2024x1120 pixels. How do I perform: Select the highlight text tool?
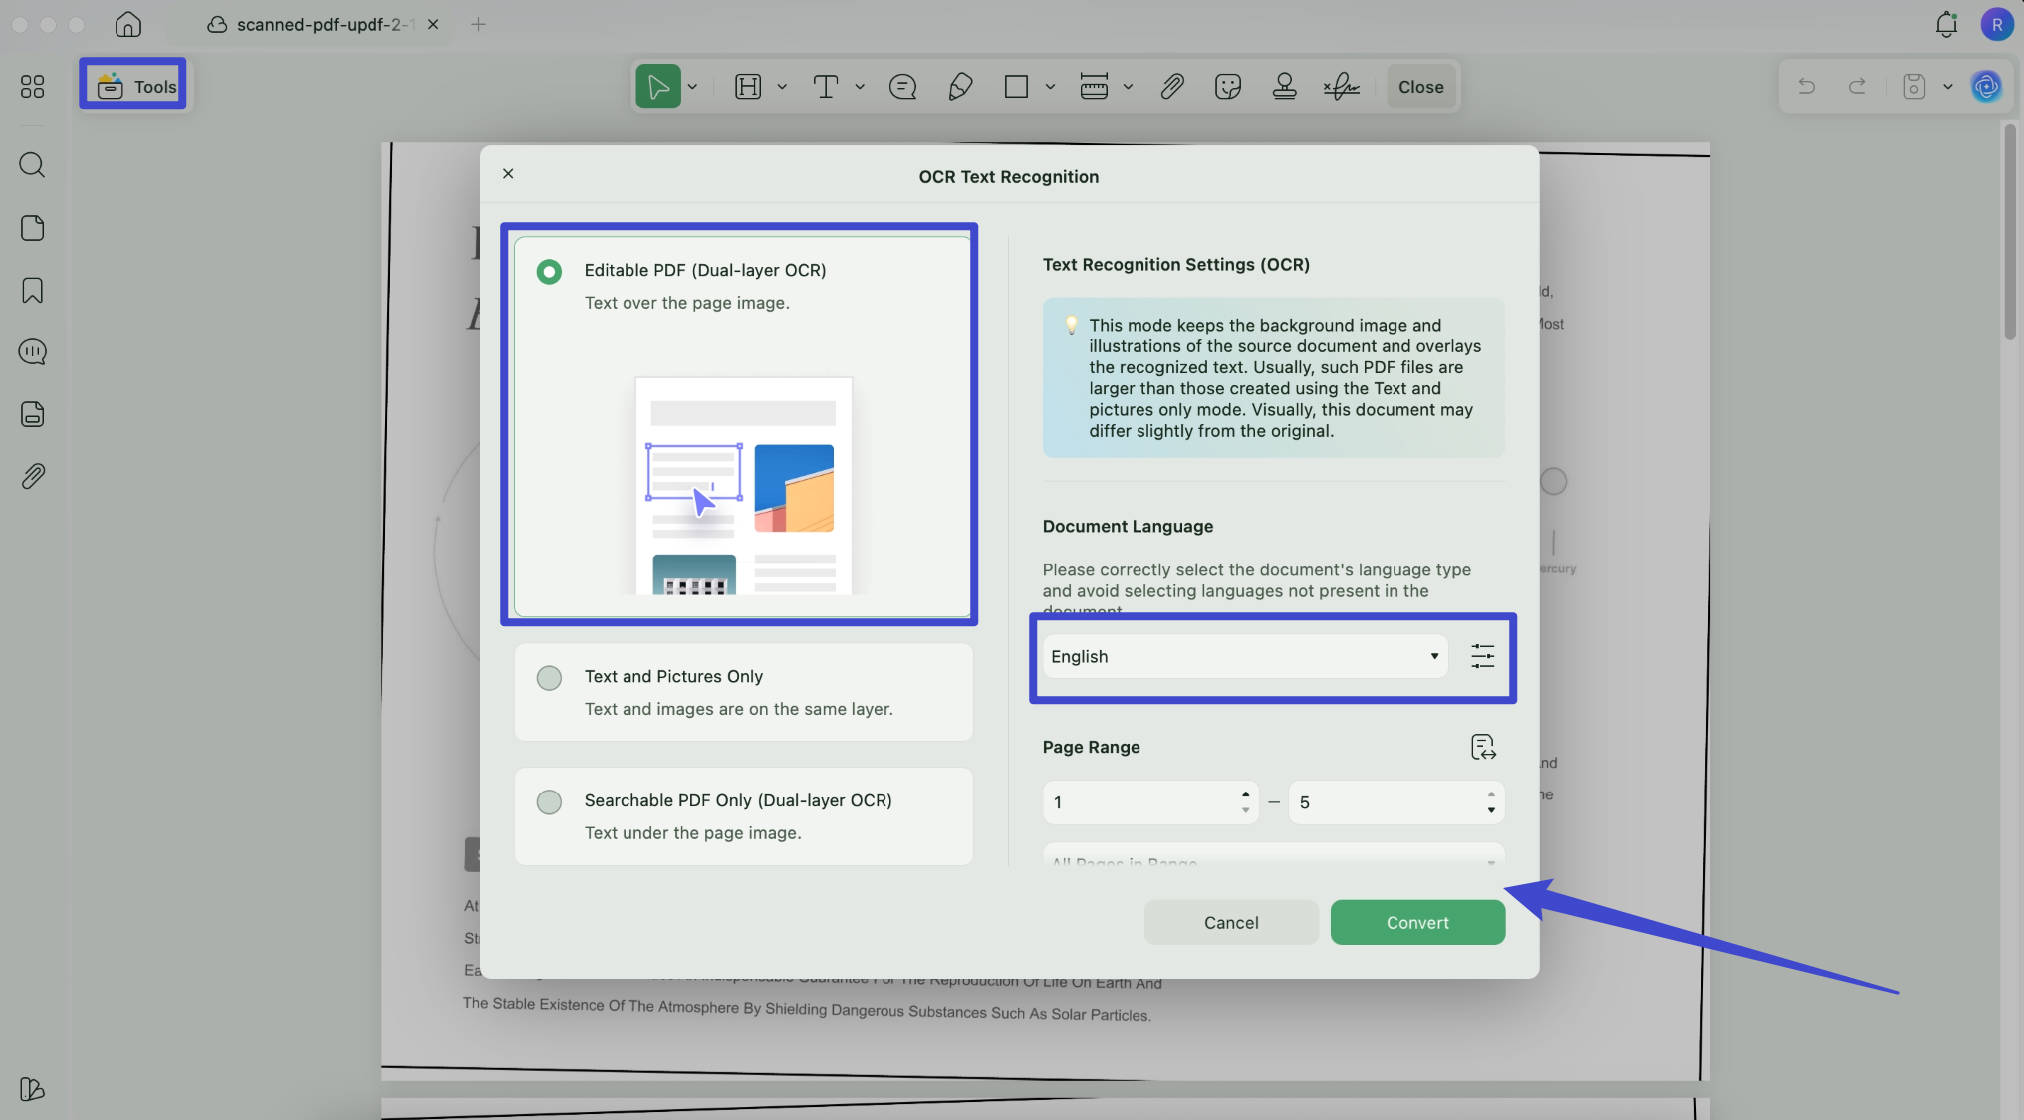748,87
